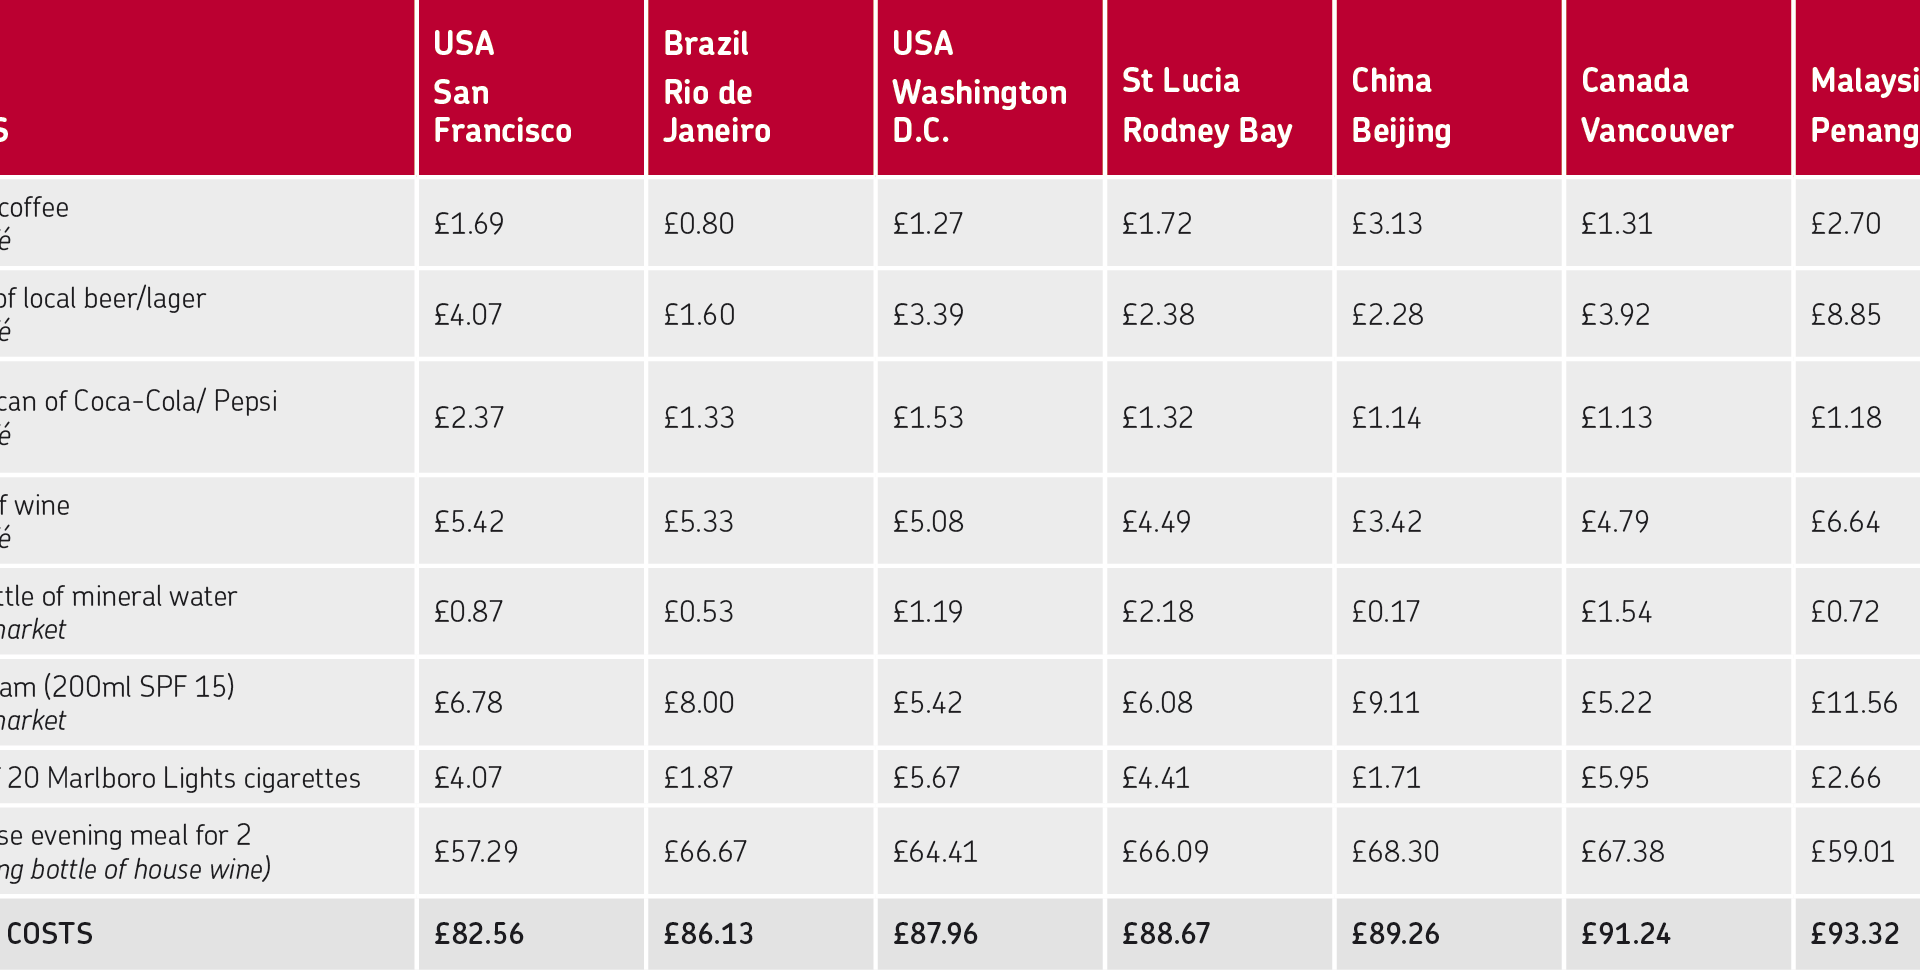Click Rio de Janeiro total cost £86.13
This screenshot has height=975, width=1920.
click(708, 933)
